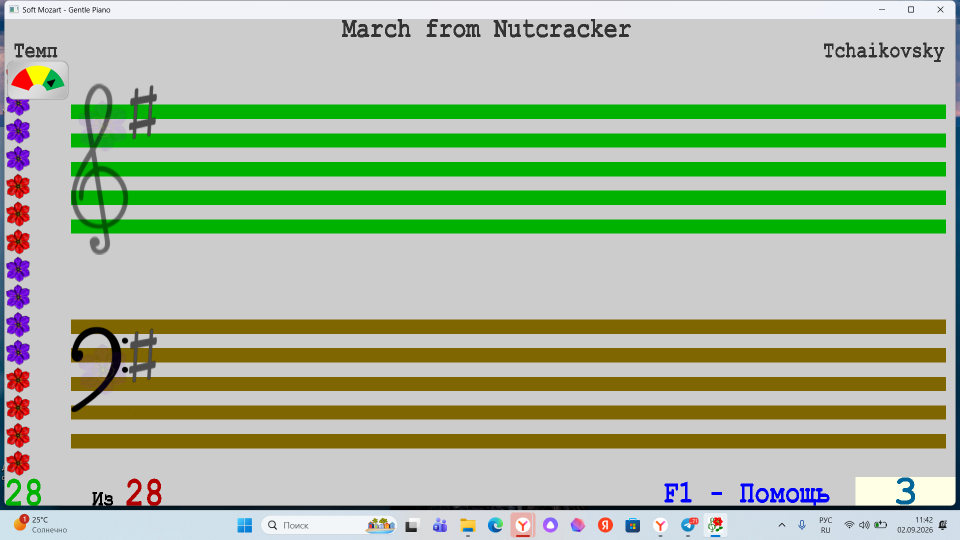960x540 pixels.
Task: Click the Поиск search field in the taskbar
Action: click(x=329, y=525)
